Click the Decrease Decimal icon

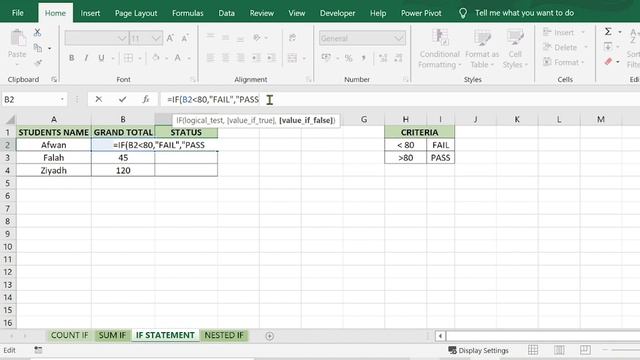click(398, 58)
